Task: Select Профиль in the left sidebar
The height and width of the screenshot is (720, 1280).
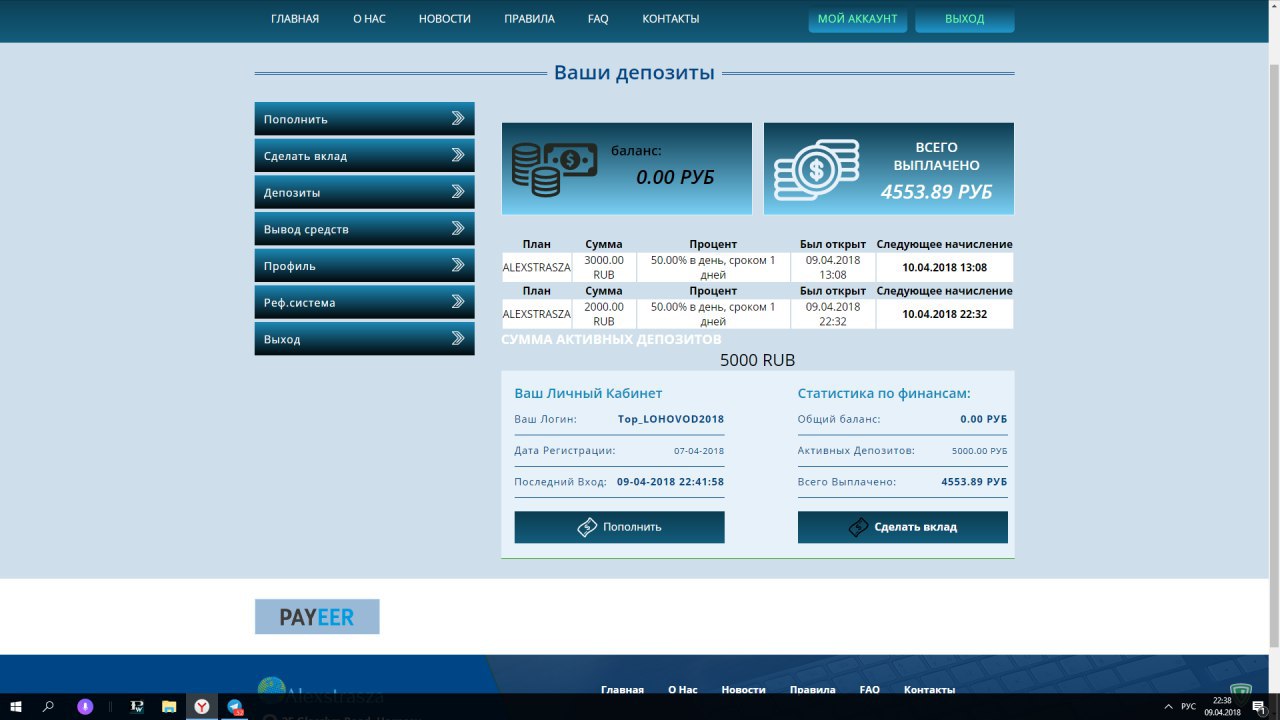Action: [364, 266]
